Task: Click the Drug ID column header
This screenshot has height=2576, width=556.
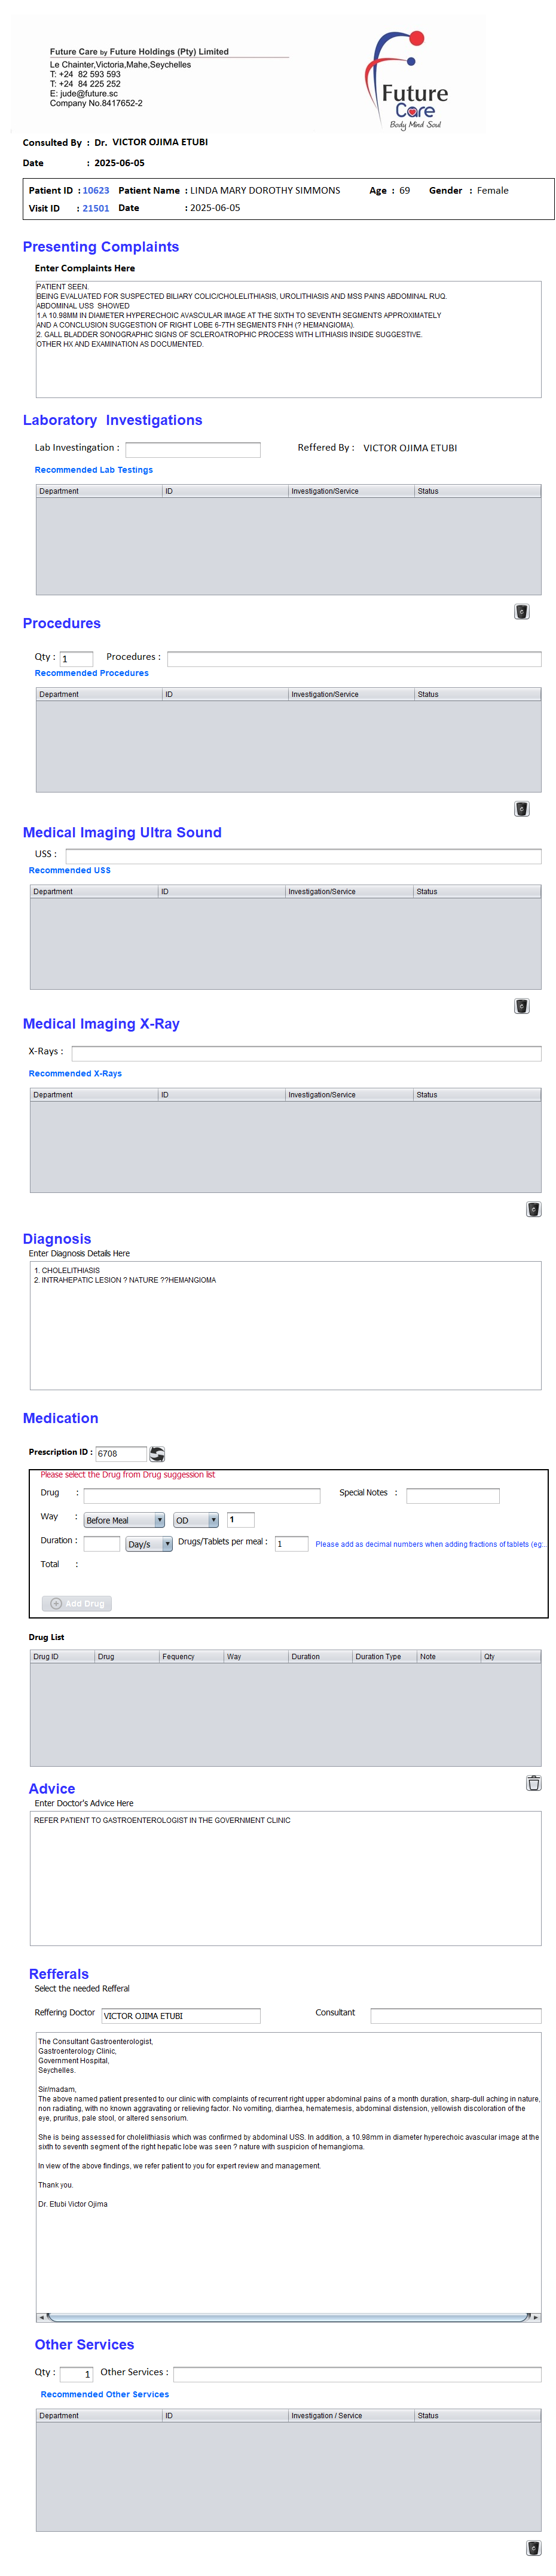Action: (62, 1656)
